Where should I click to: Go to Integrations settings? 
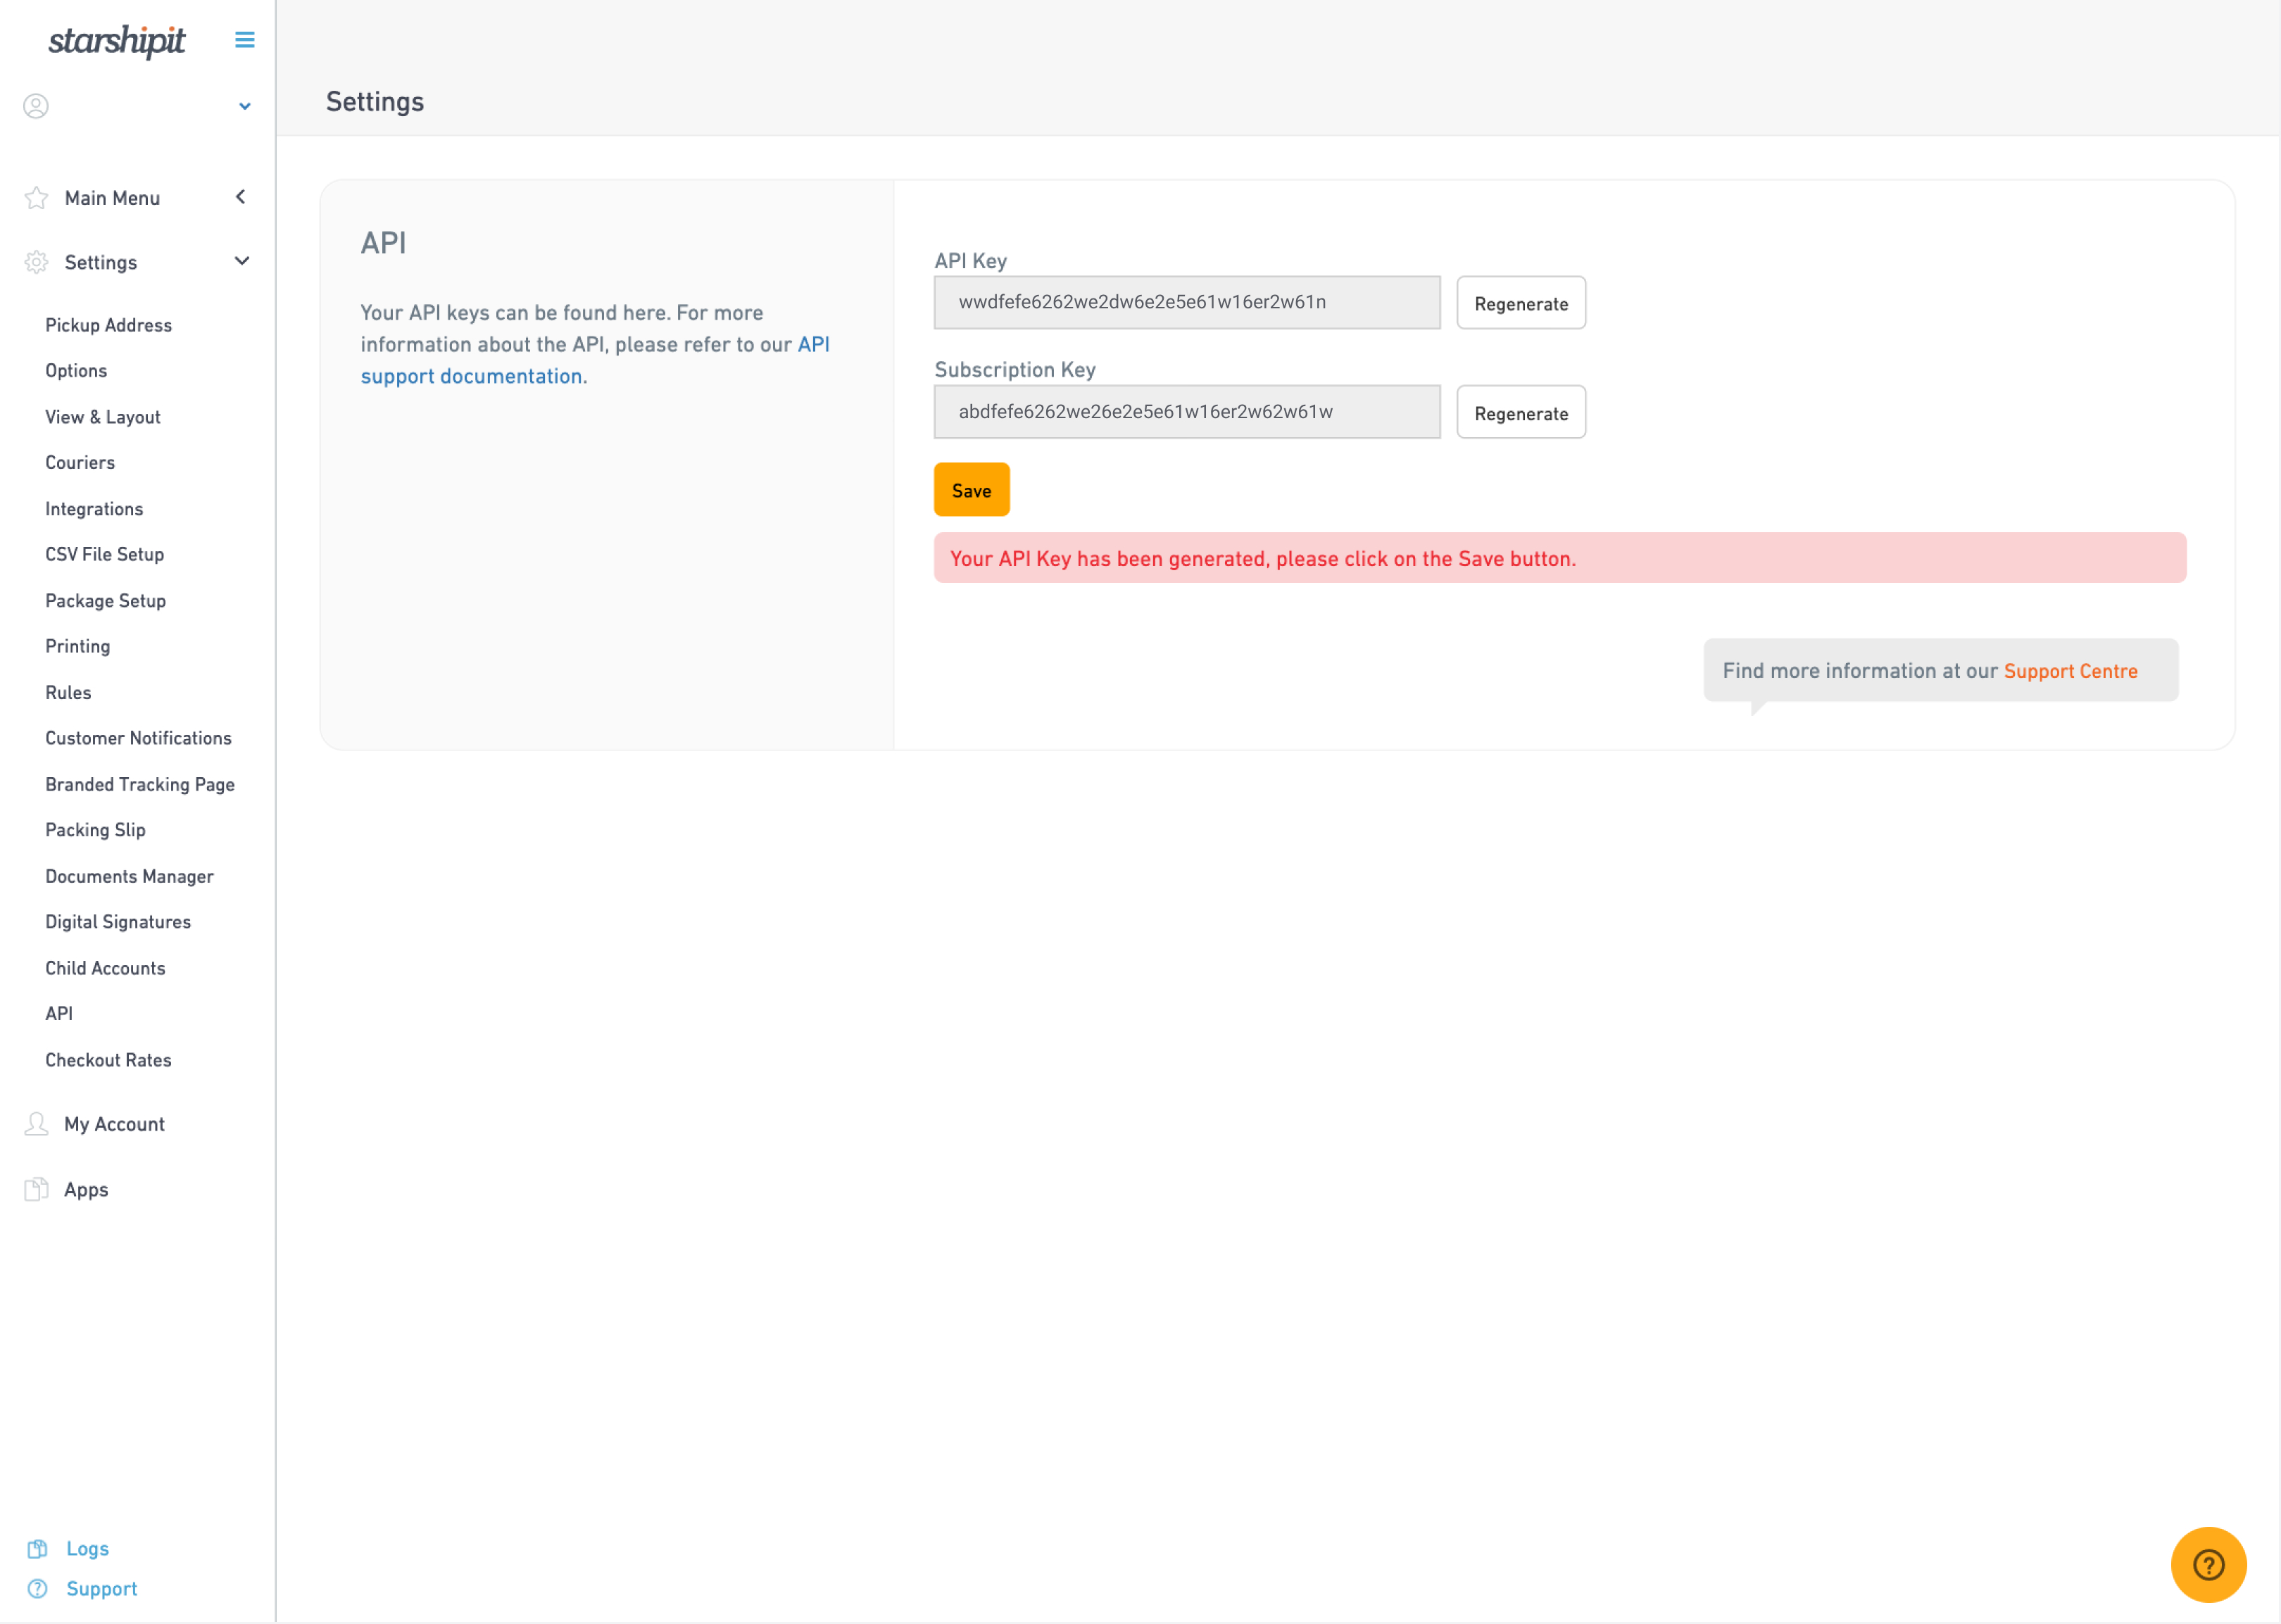[94, 509]
